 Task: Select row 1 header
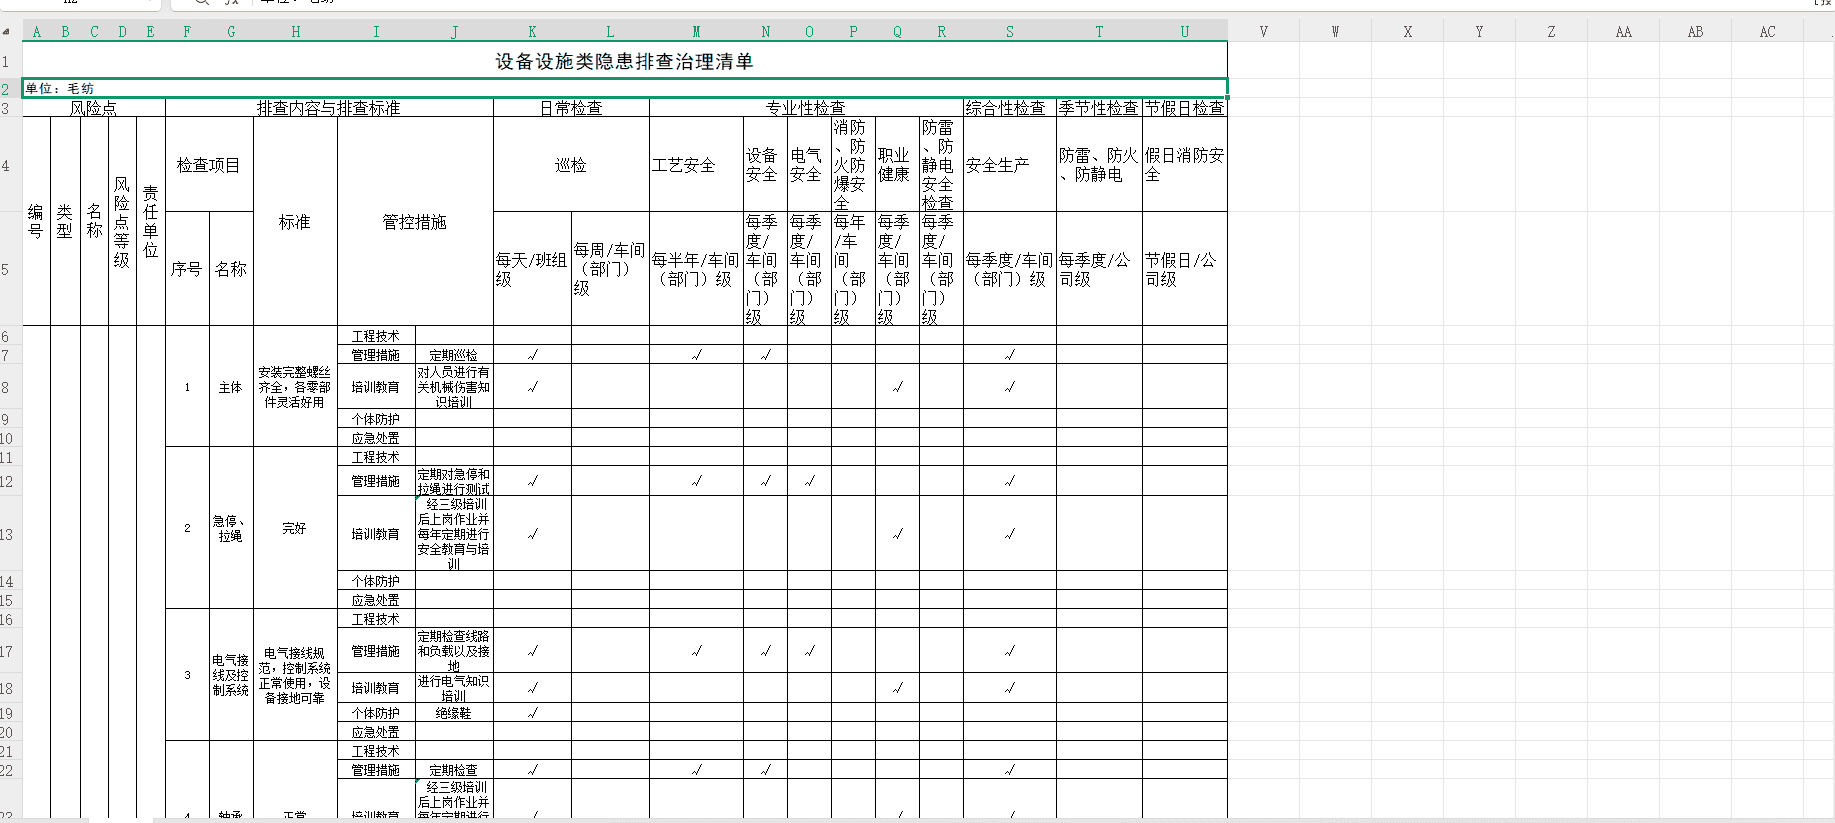[x=6, y=62]
